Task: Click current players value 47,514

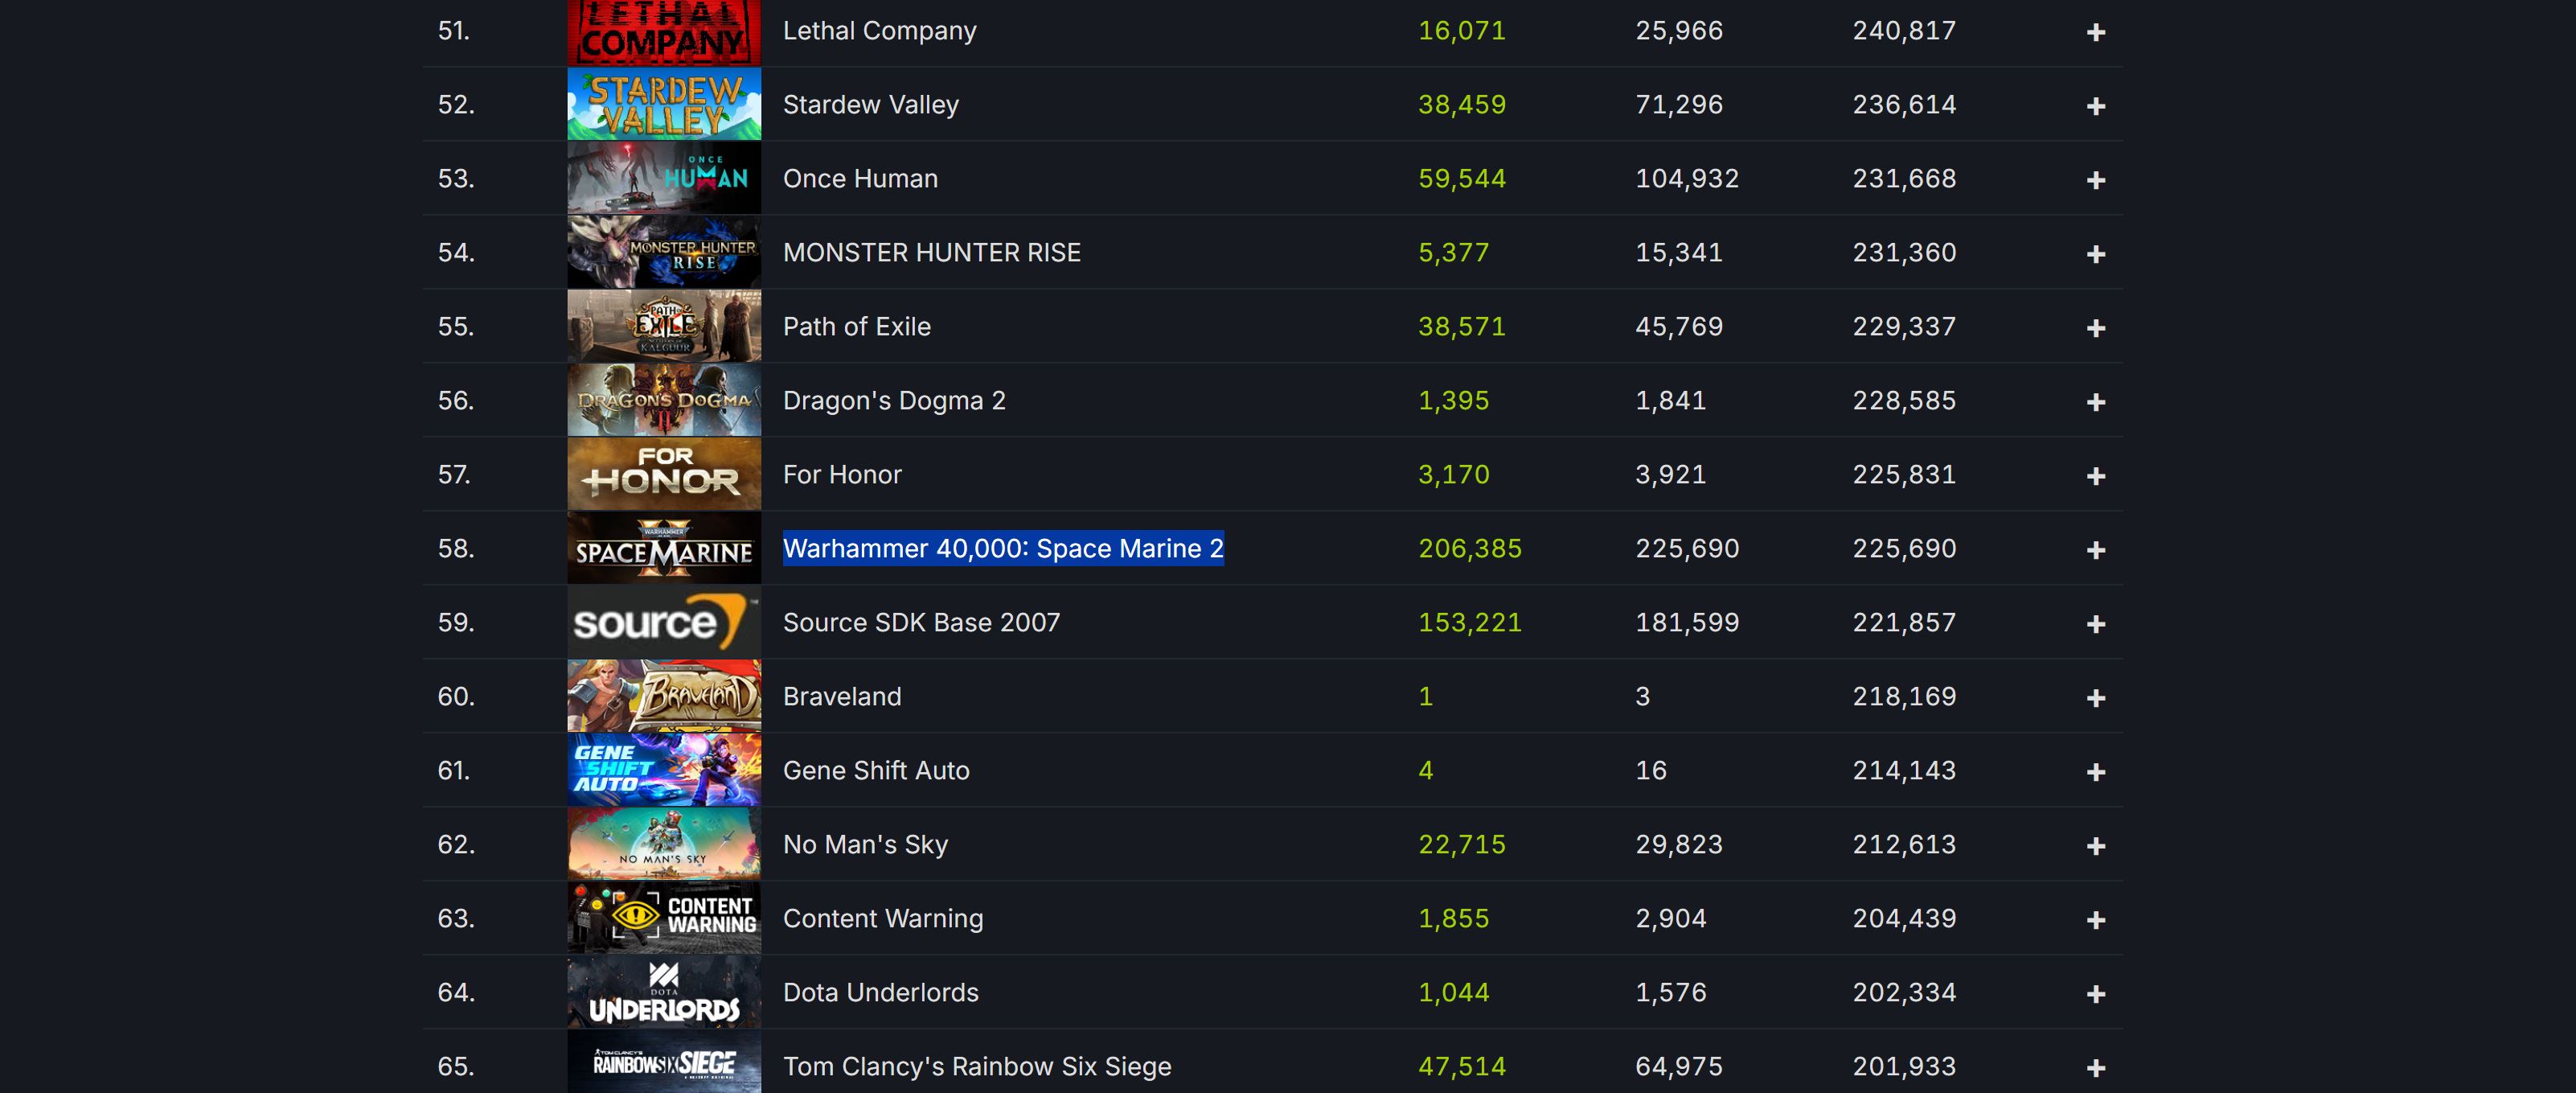Action: (1462, 1067)
